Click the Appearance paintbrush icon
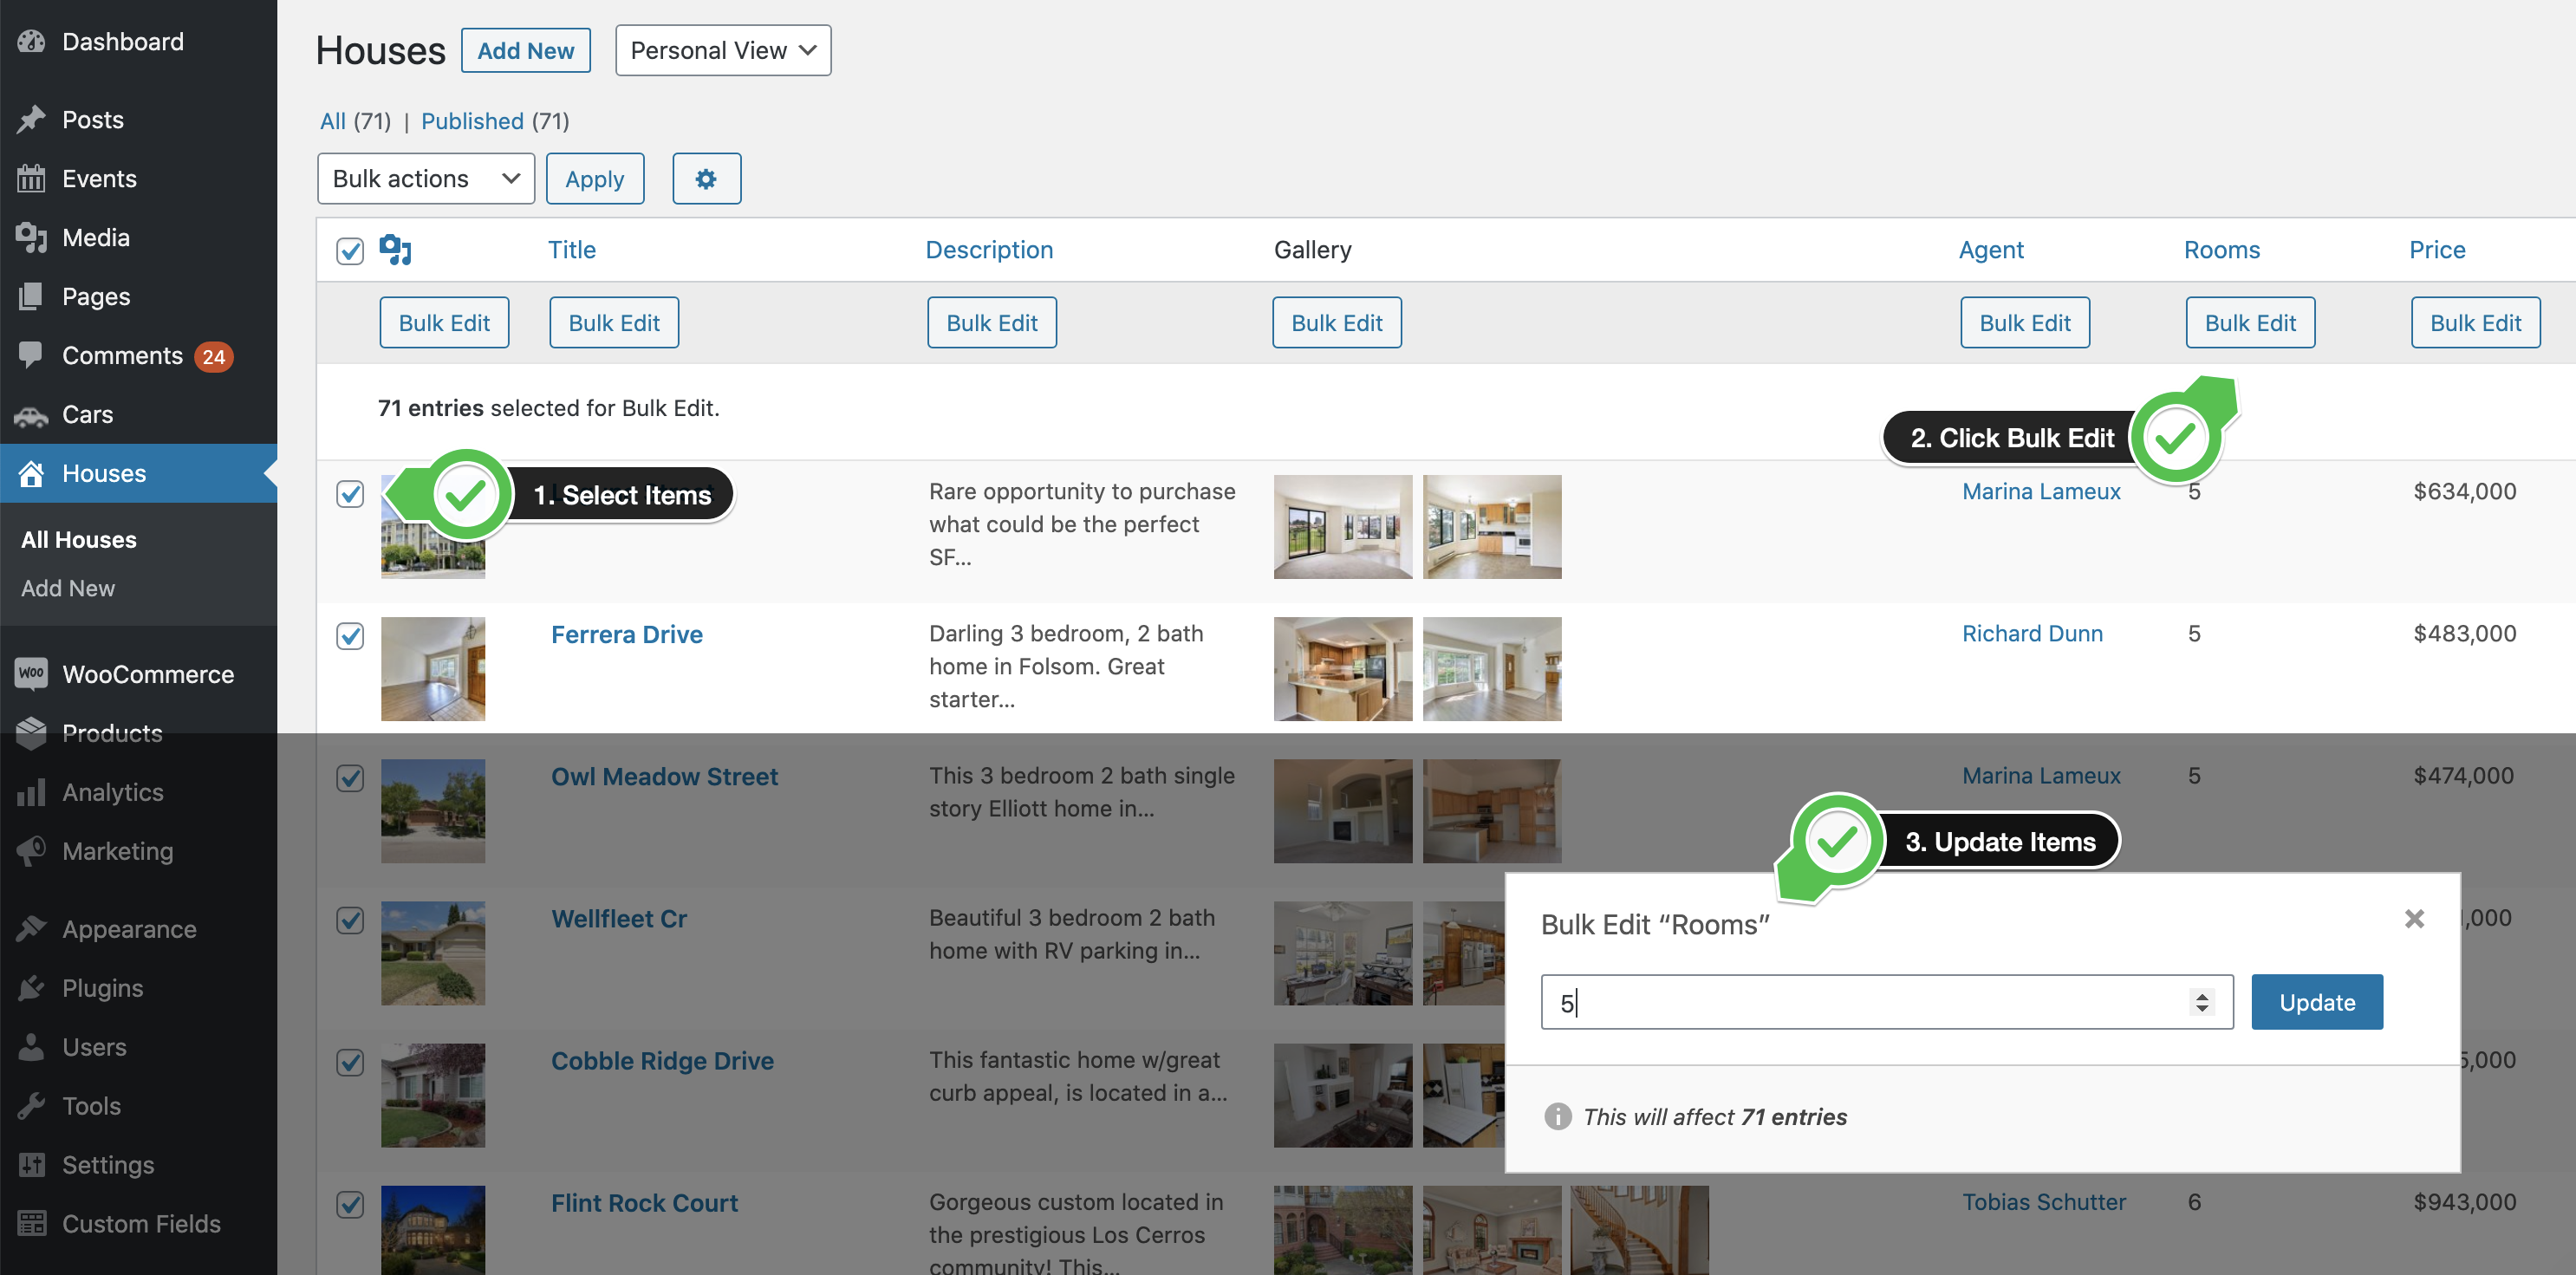Viewport: 2576px width, 1275px height. (x=31, y=929)
